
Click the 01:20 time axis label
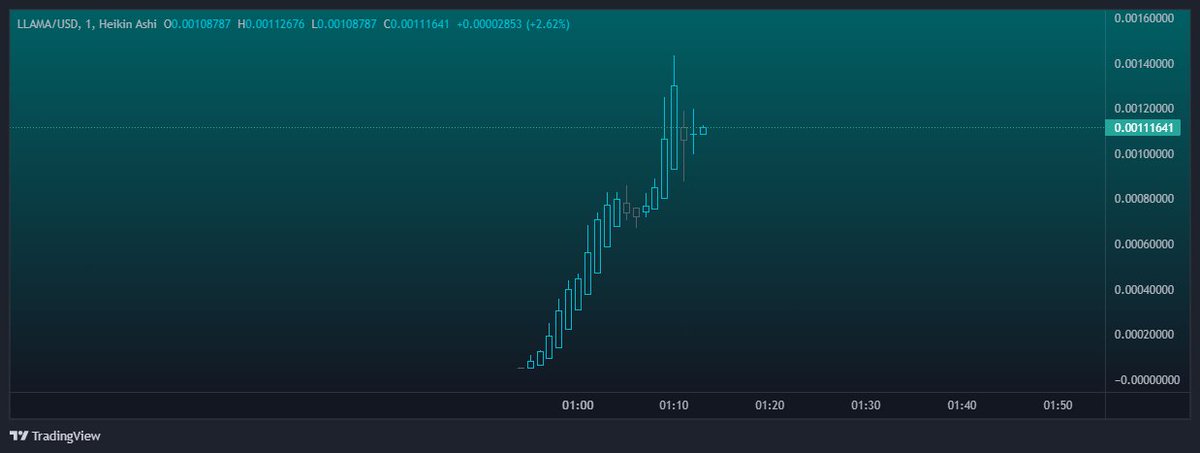pyautogui.click(x=769, y=405)
